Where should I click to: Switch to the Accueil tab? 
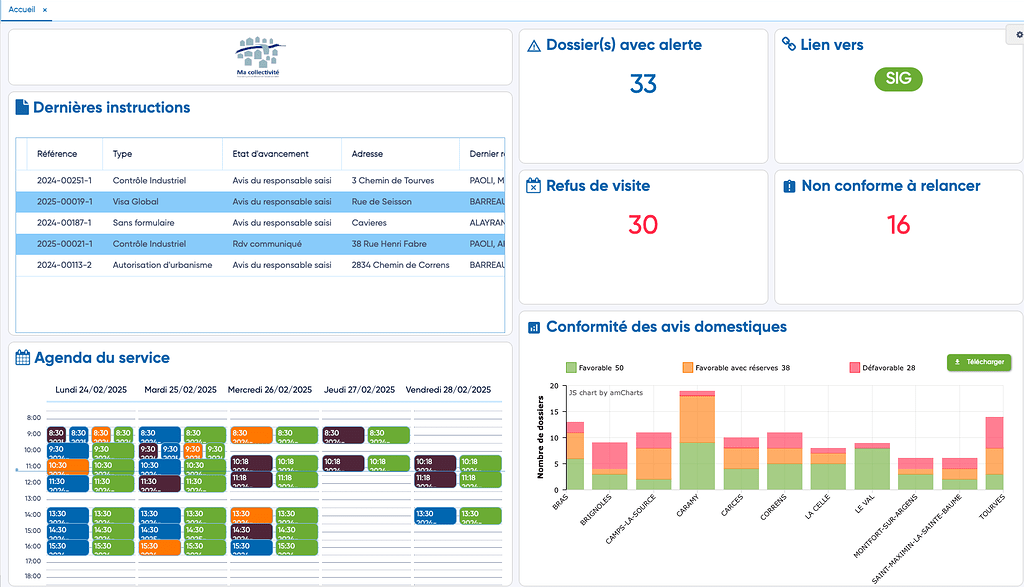point(20,8)
